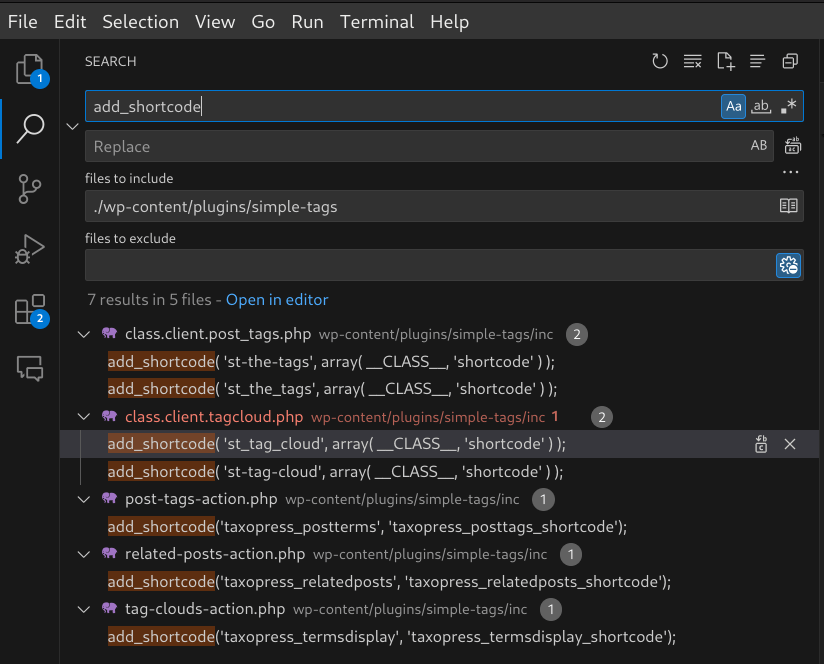
Task: Open the Explorer view in activity bar
Action: 30,69
